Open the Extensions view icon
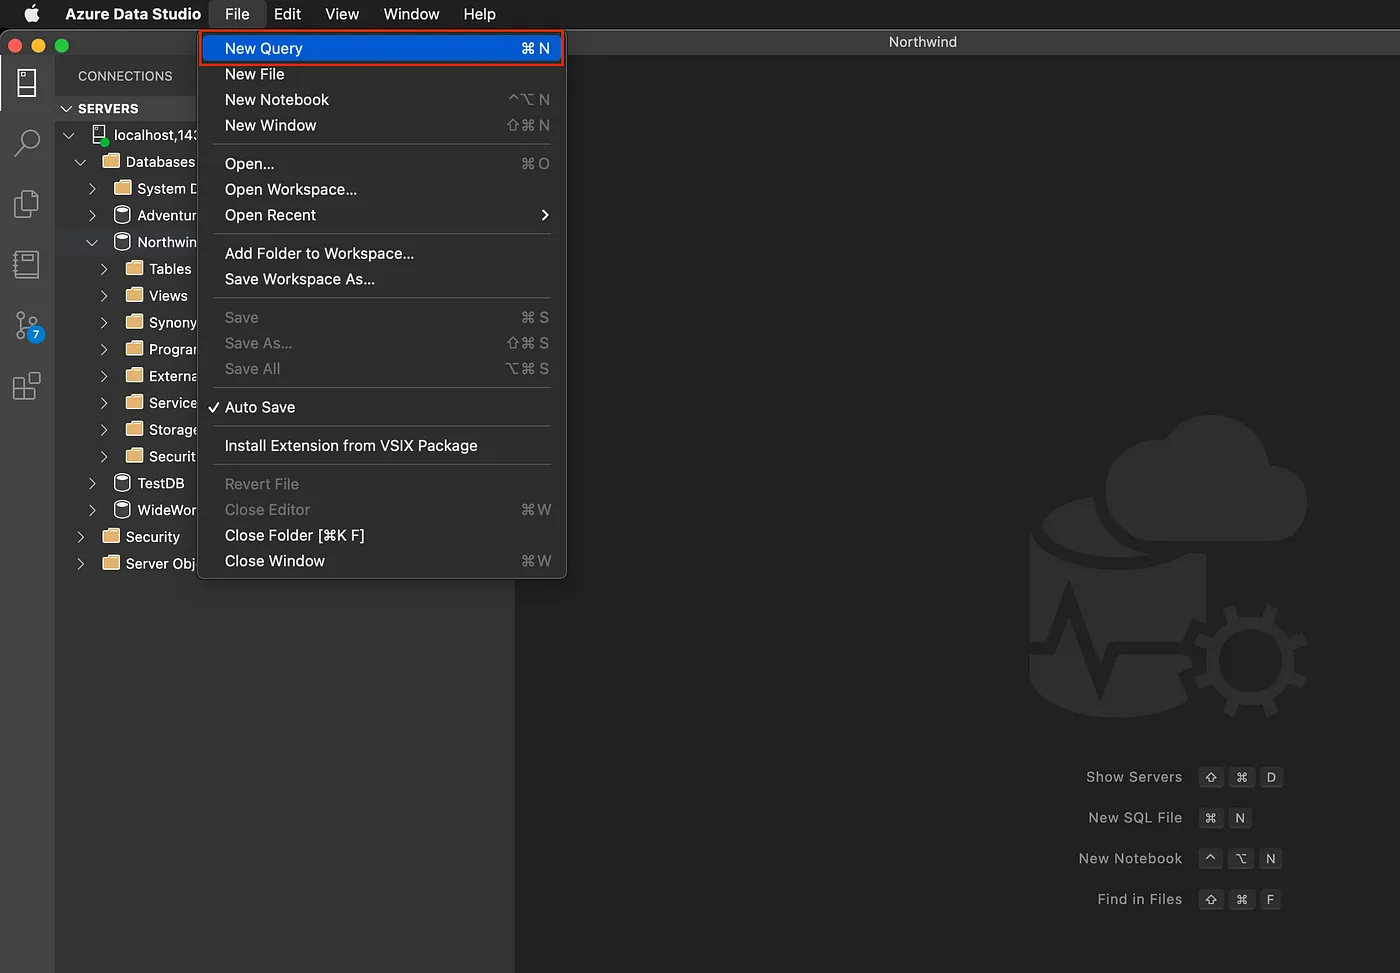The width and height of the screenshot is (1400, 973). pos(27,386)
